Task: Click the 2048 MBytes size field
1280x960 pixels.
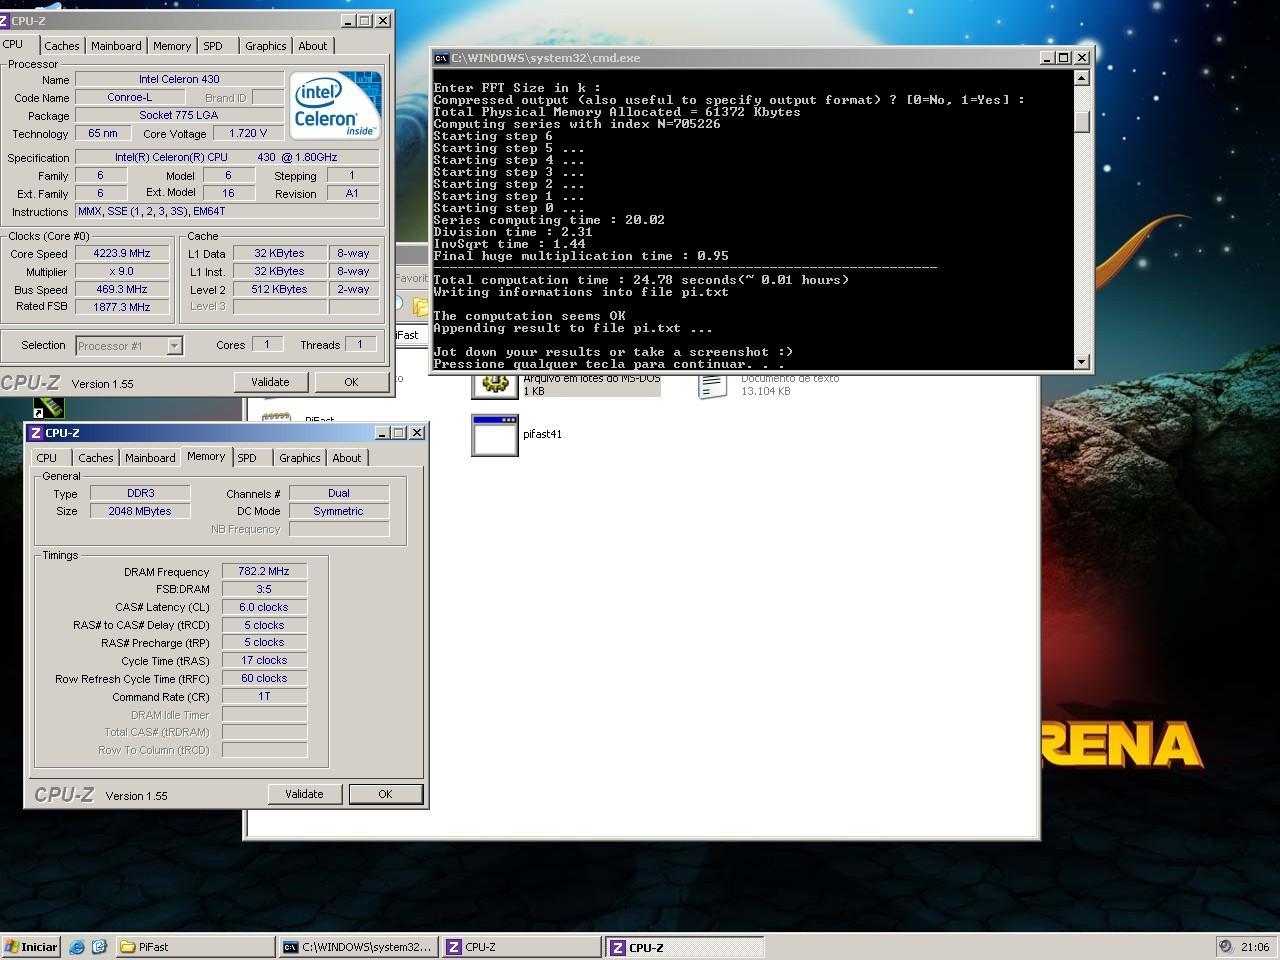Action: tap(140, 511)
